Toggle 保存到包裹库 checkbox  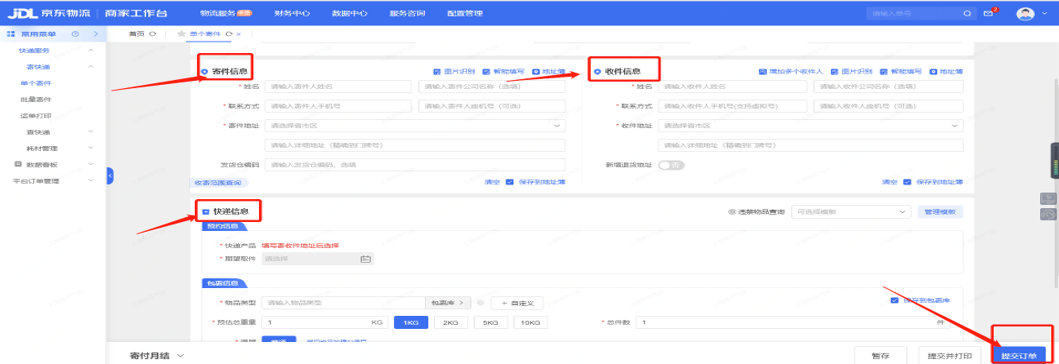(x=895, y=300)
